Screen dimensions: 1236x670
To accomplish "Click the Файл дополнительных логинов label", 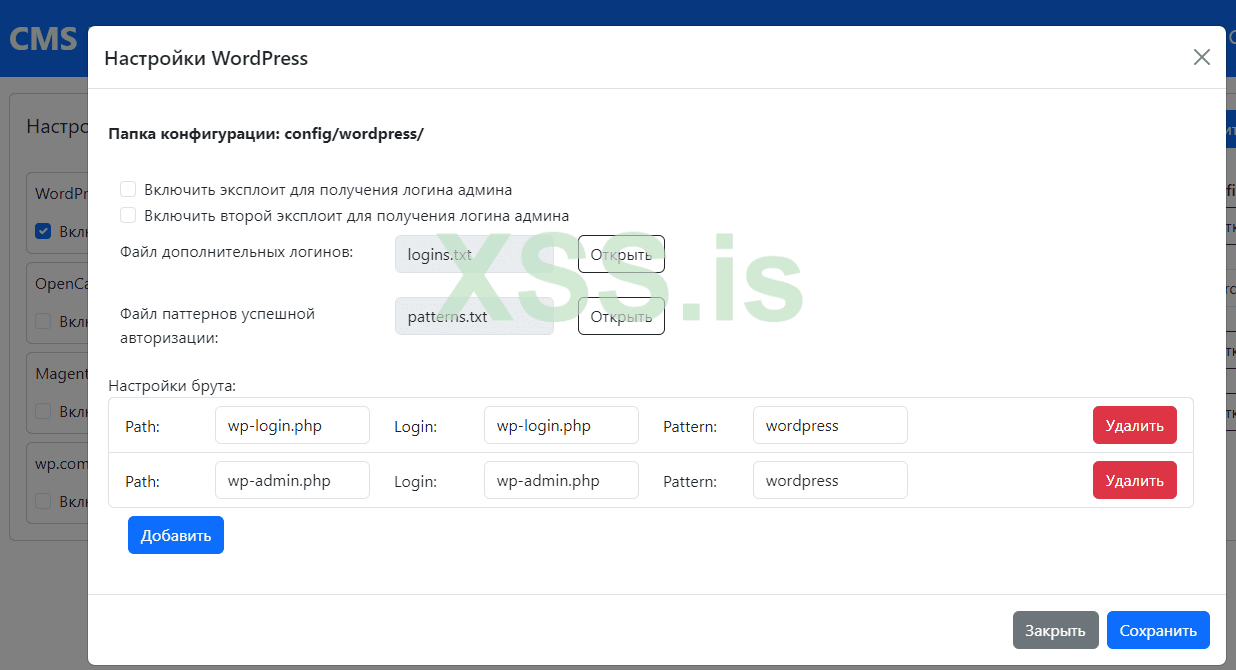I will click(236, 252).
